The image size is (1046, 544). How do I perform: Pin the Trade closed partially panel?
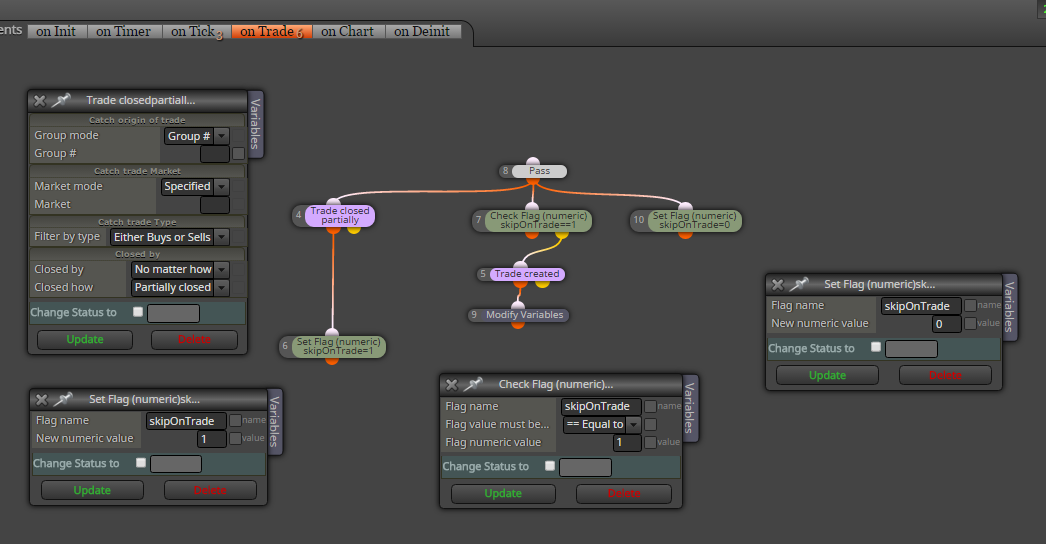61,100
